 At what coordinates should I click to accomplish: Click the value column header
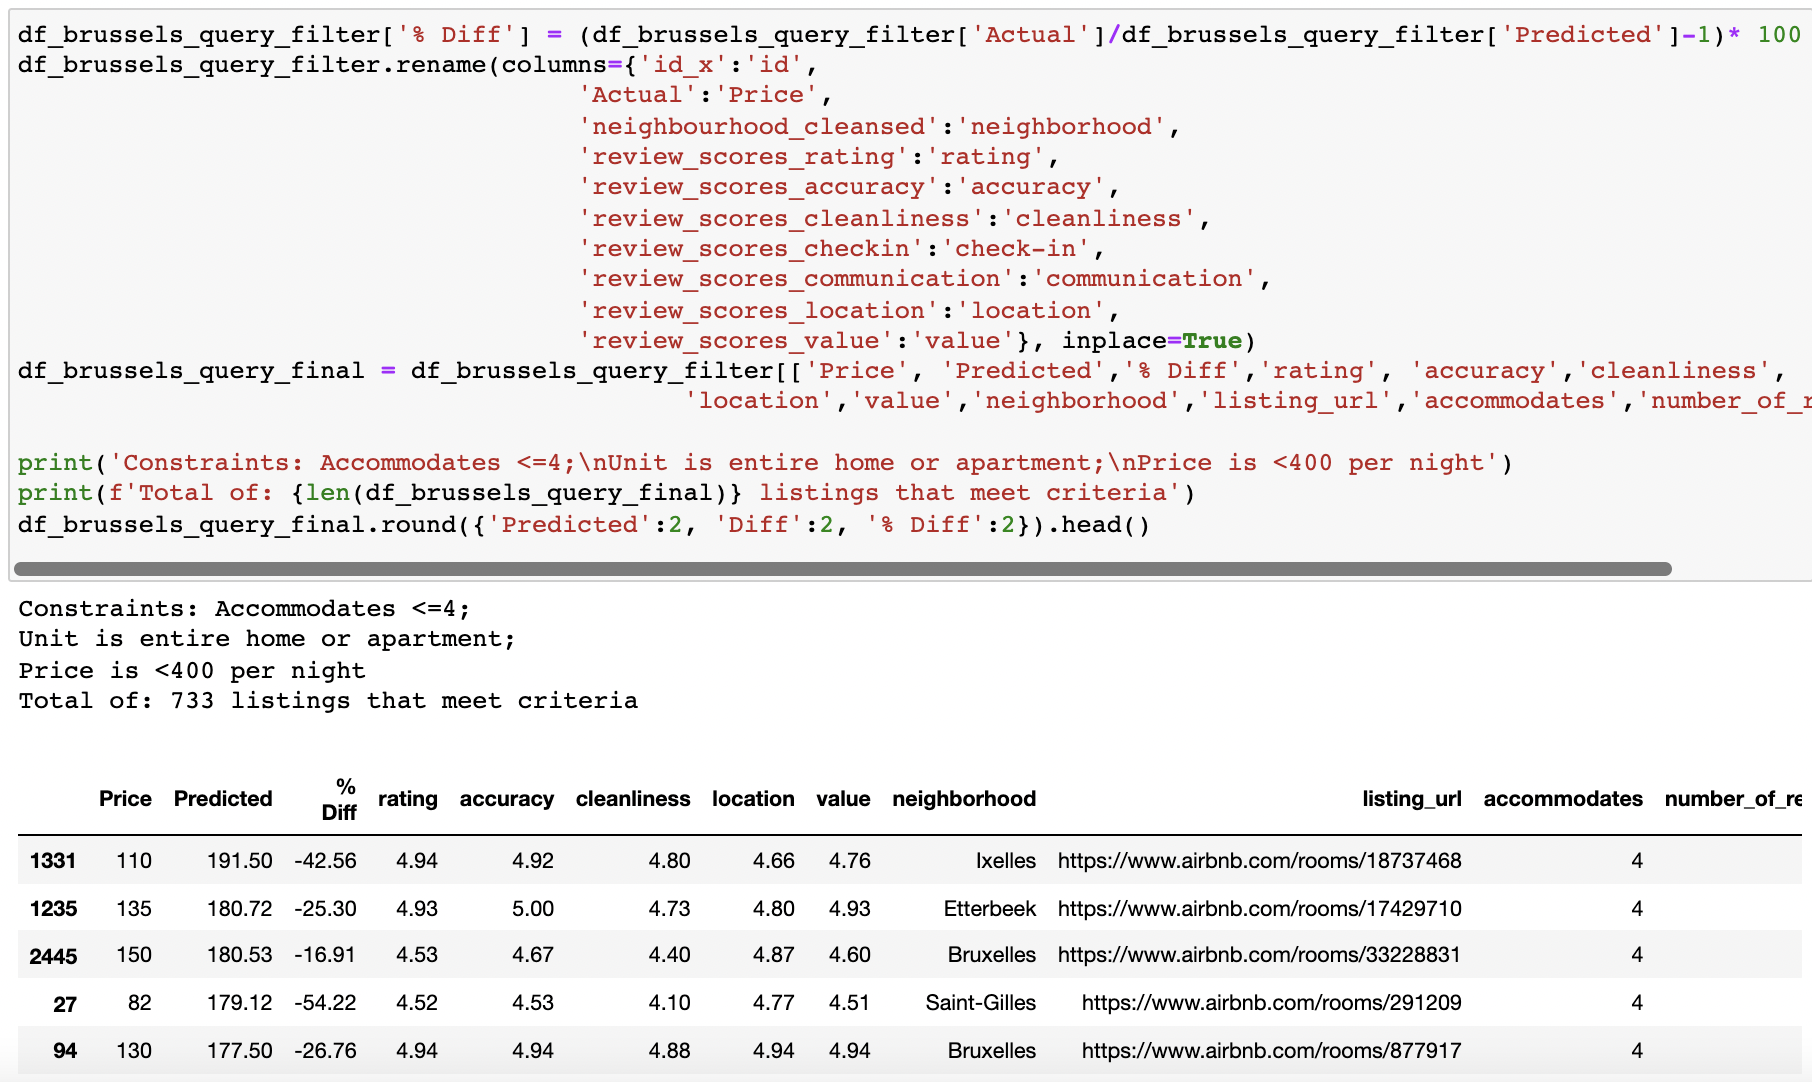pyautogui.click(x=843, y=799)
